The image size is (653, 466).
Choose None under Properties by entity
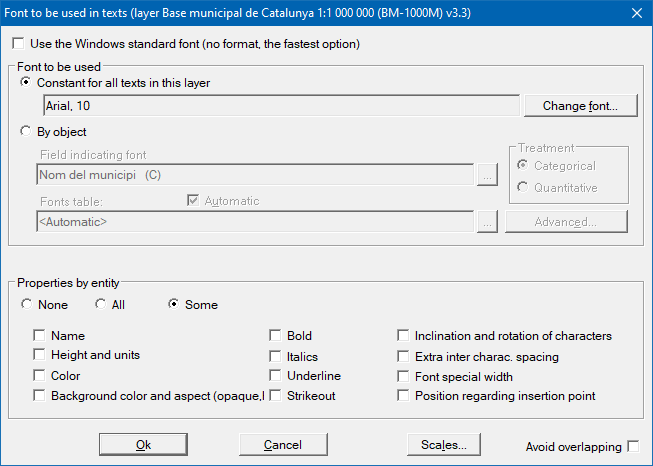pyautogui.click(x=27, y=304)
